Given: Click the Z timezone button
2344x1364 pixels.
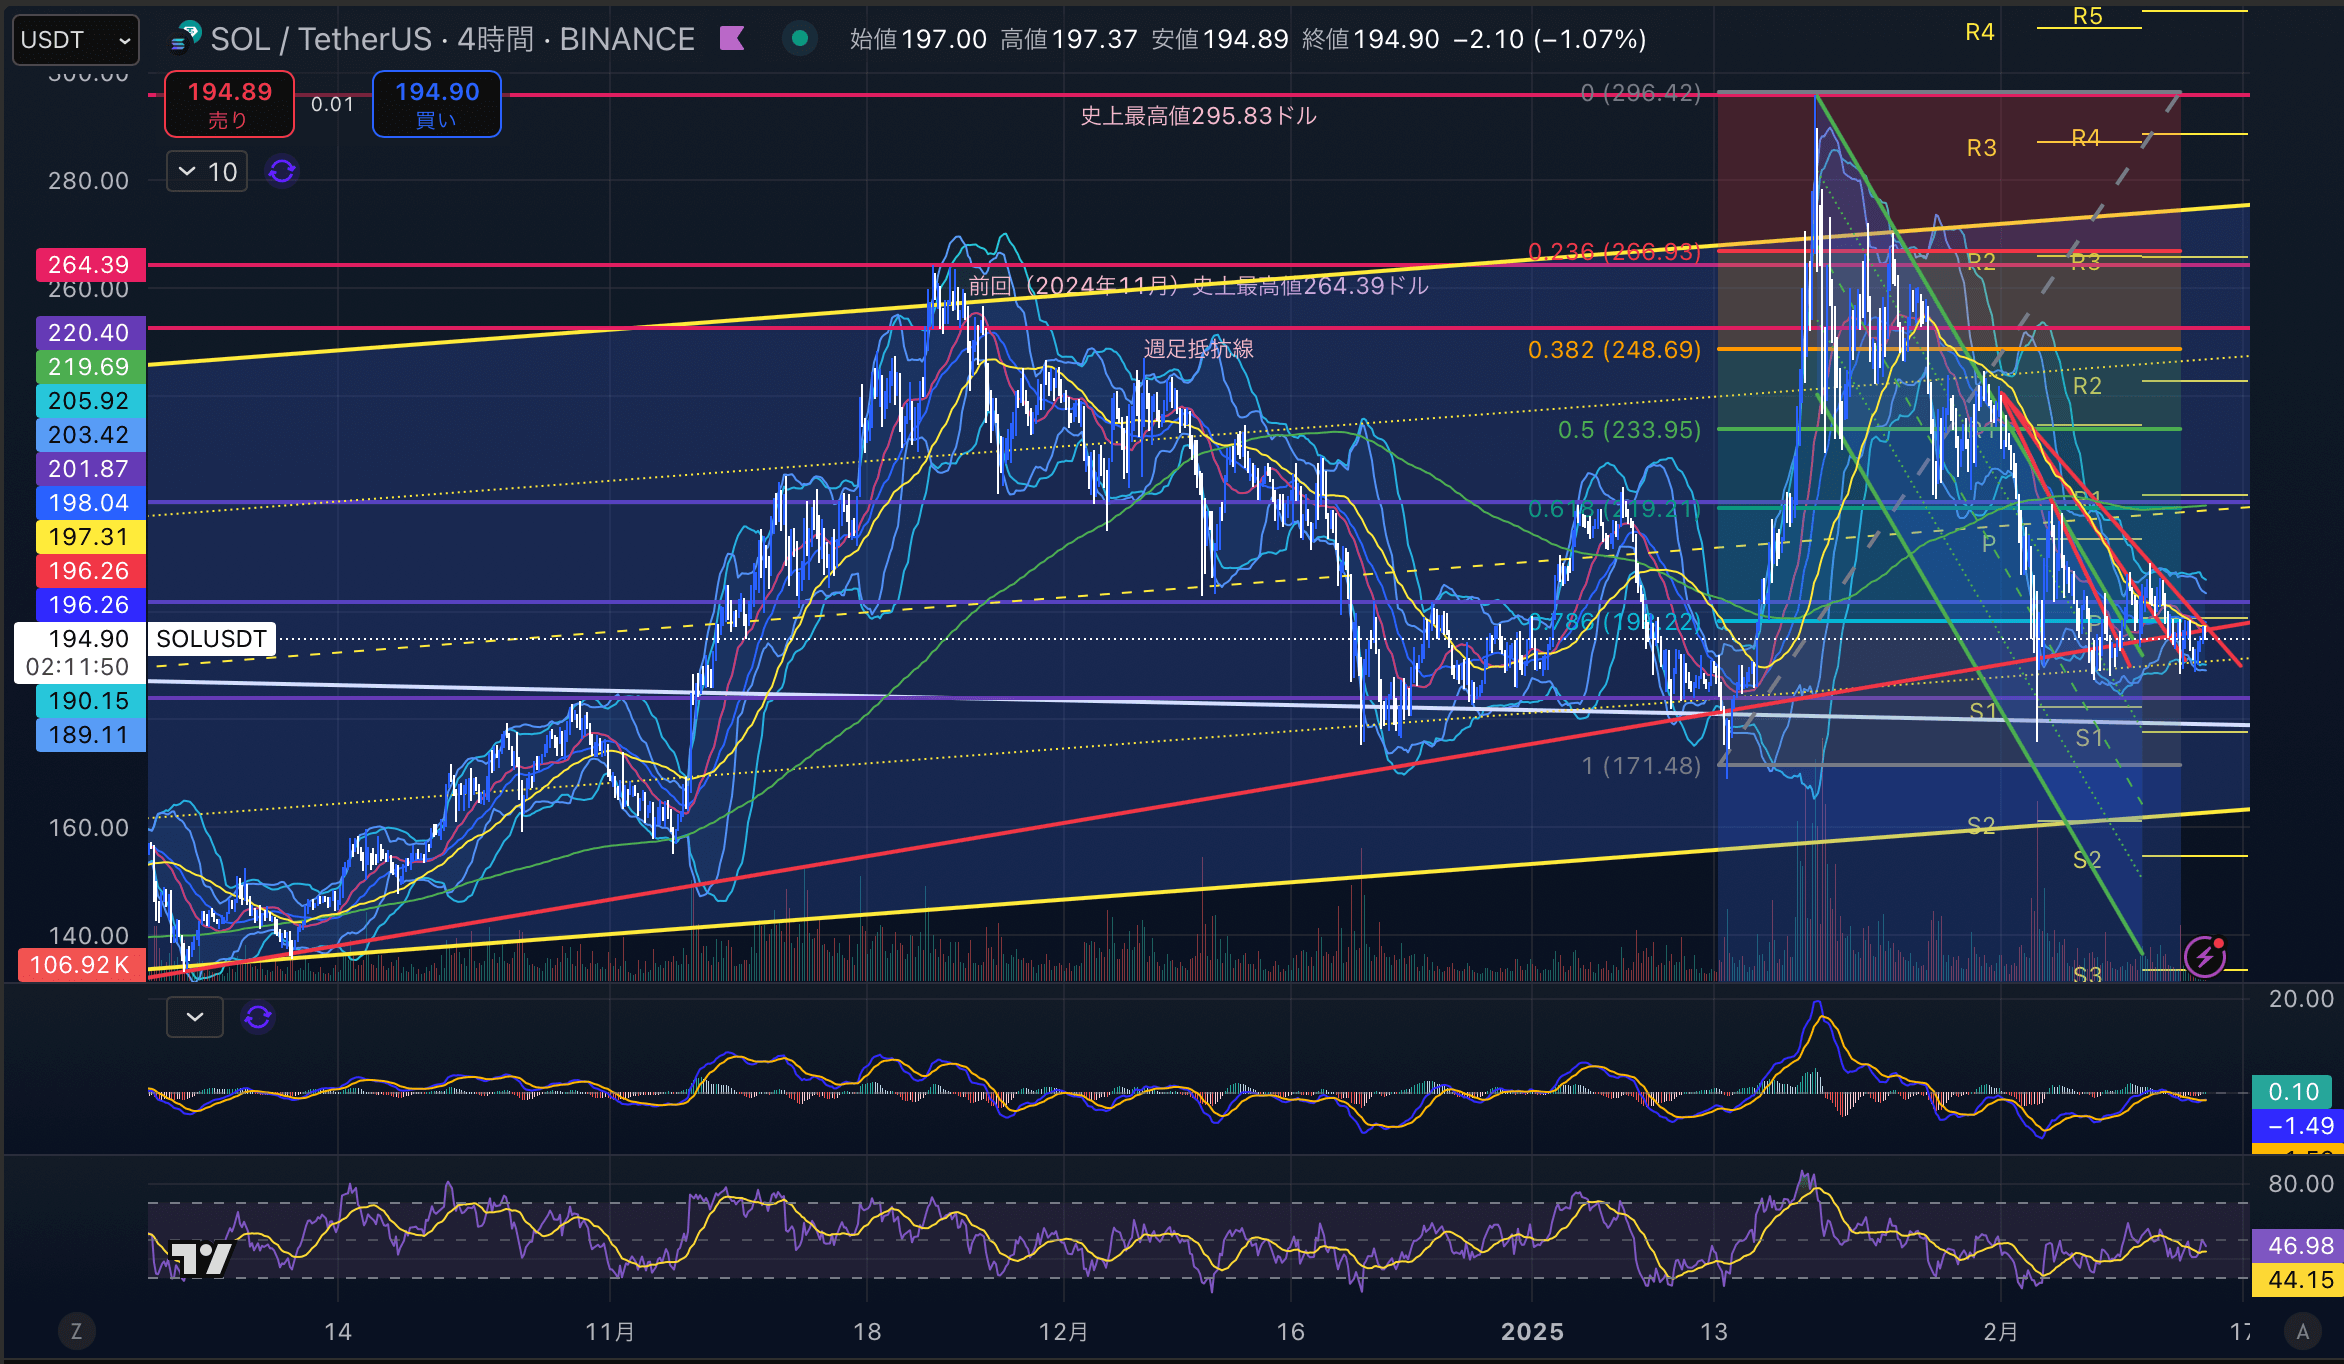Looking at the screenshot, I should 76,1331.
